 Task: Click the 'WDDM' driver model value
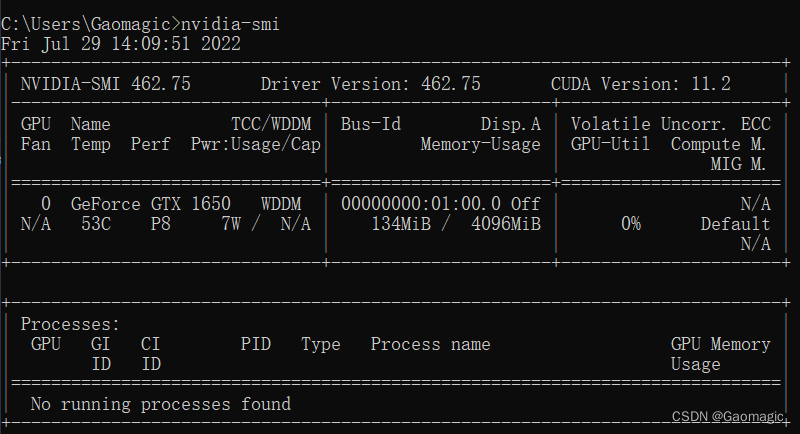281,204
